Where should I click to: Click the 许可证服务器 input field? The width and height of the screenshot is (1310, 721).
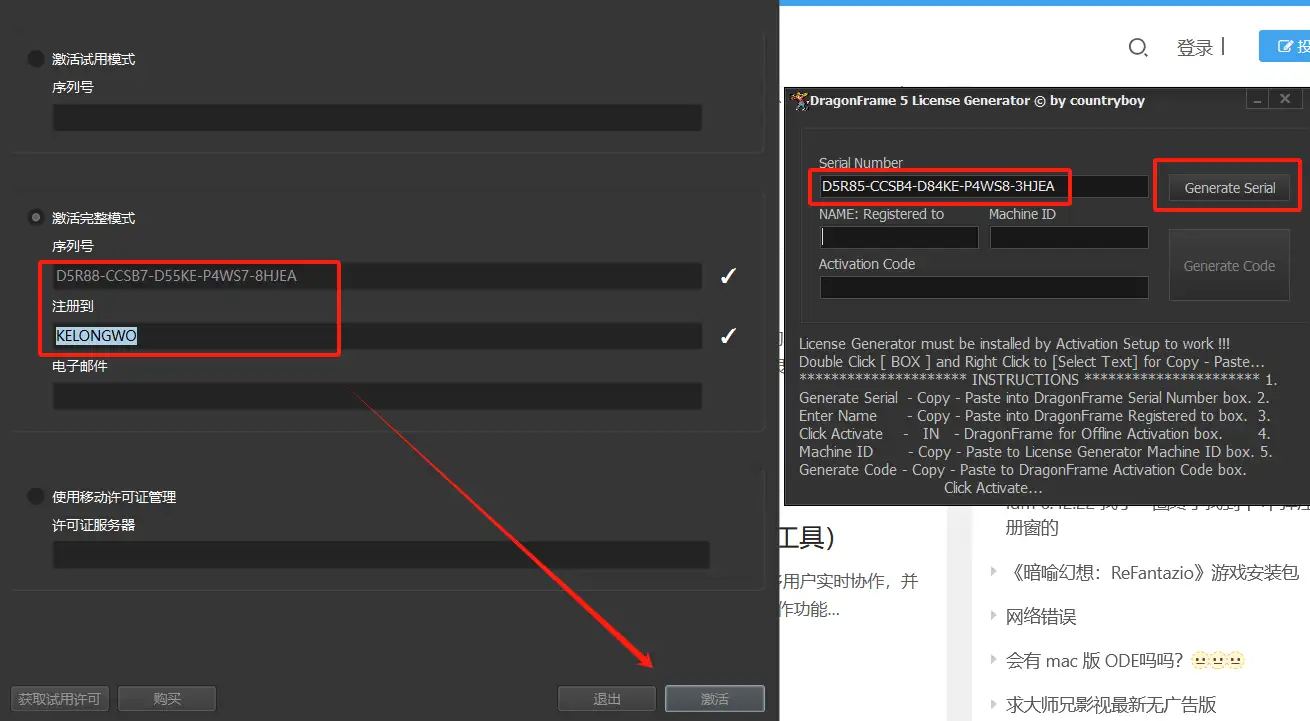click(381, 555)
